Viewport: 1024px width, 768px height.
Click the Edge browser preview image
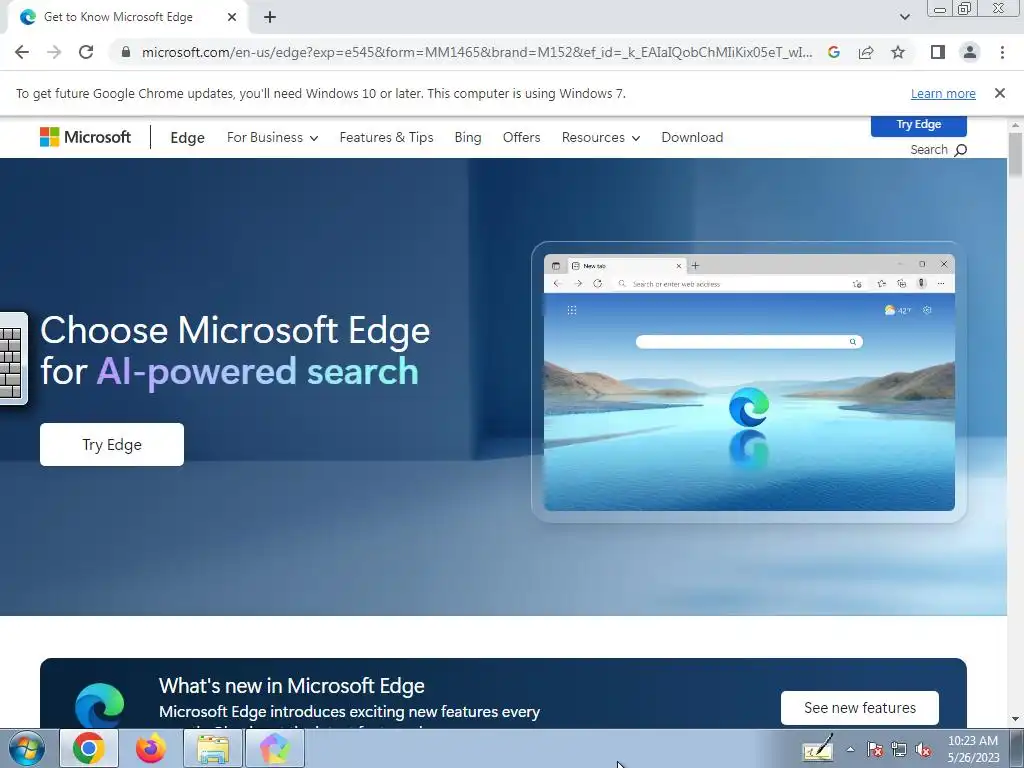click(x=749, y=382)
